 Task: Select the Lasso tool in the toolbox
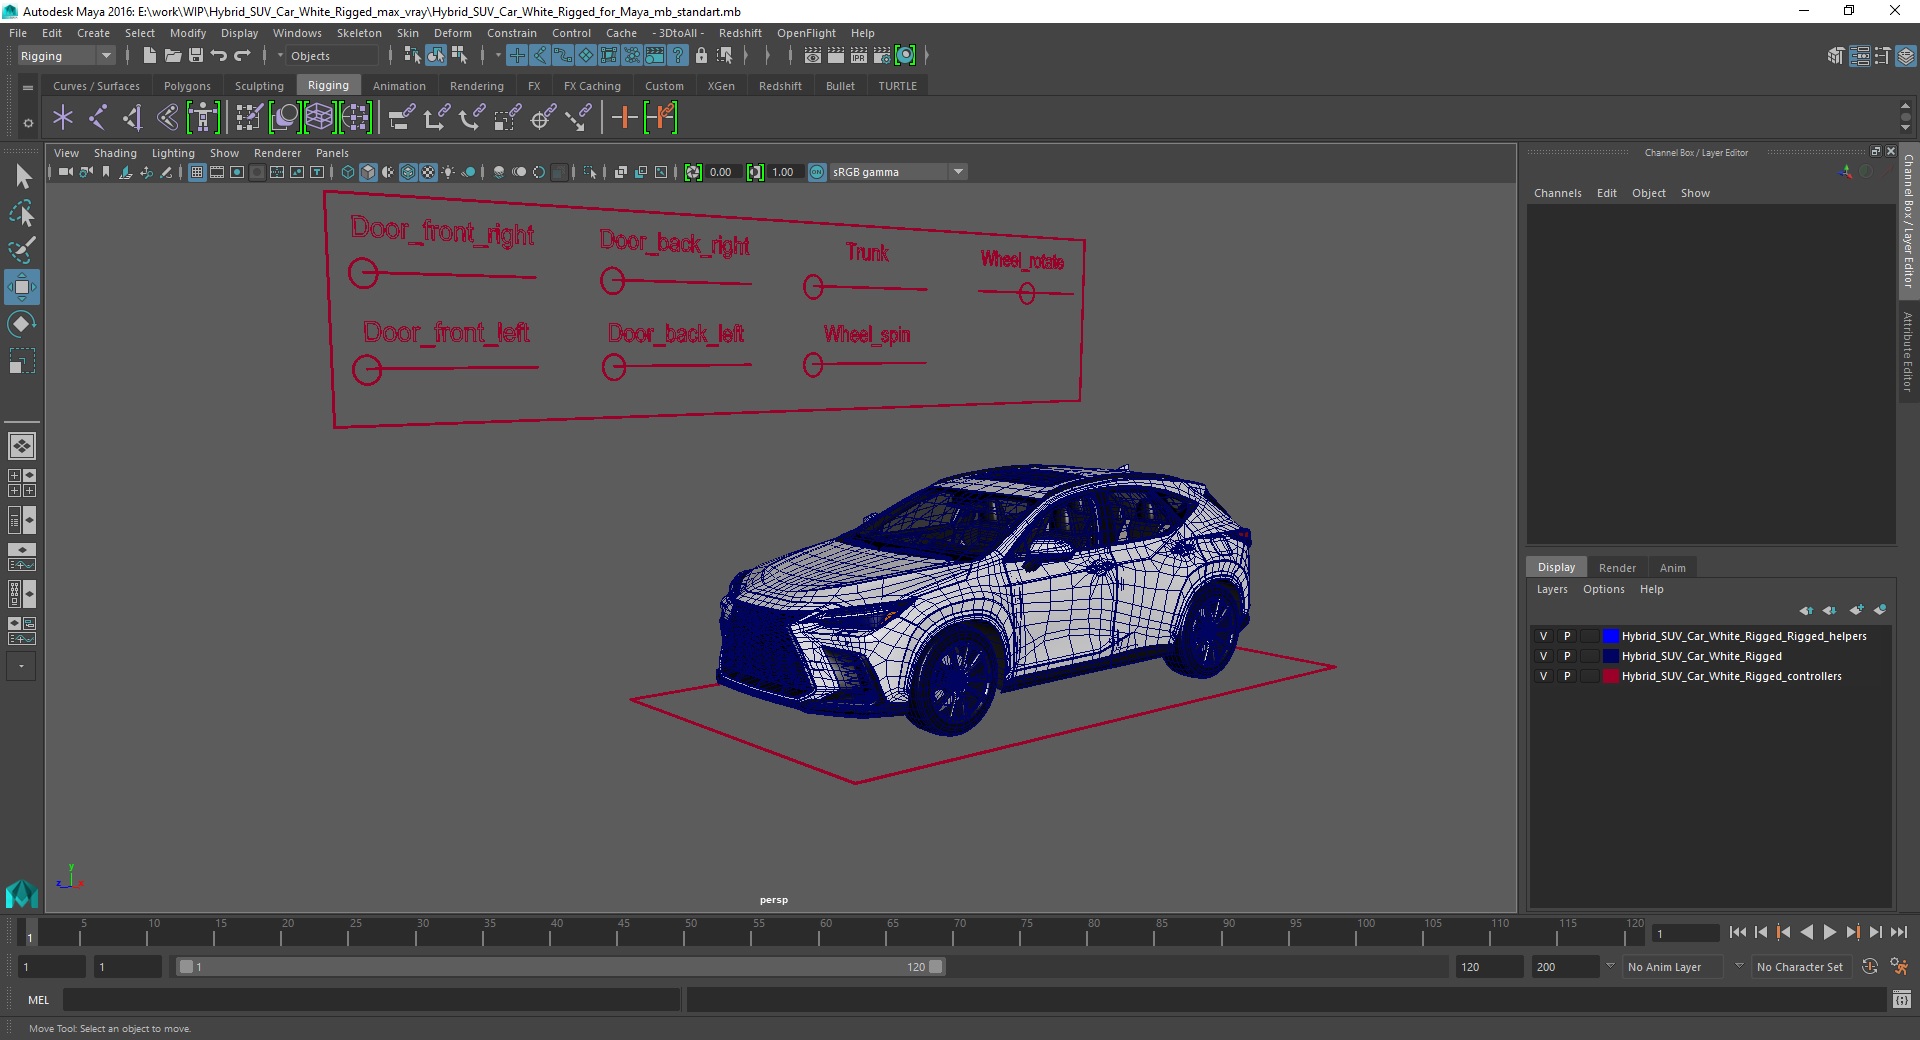[x=22, y=213]
